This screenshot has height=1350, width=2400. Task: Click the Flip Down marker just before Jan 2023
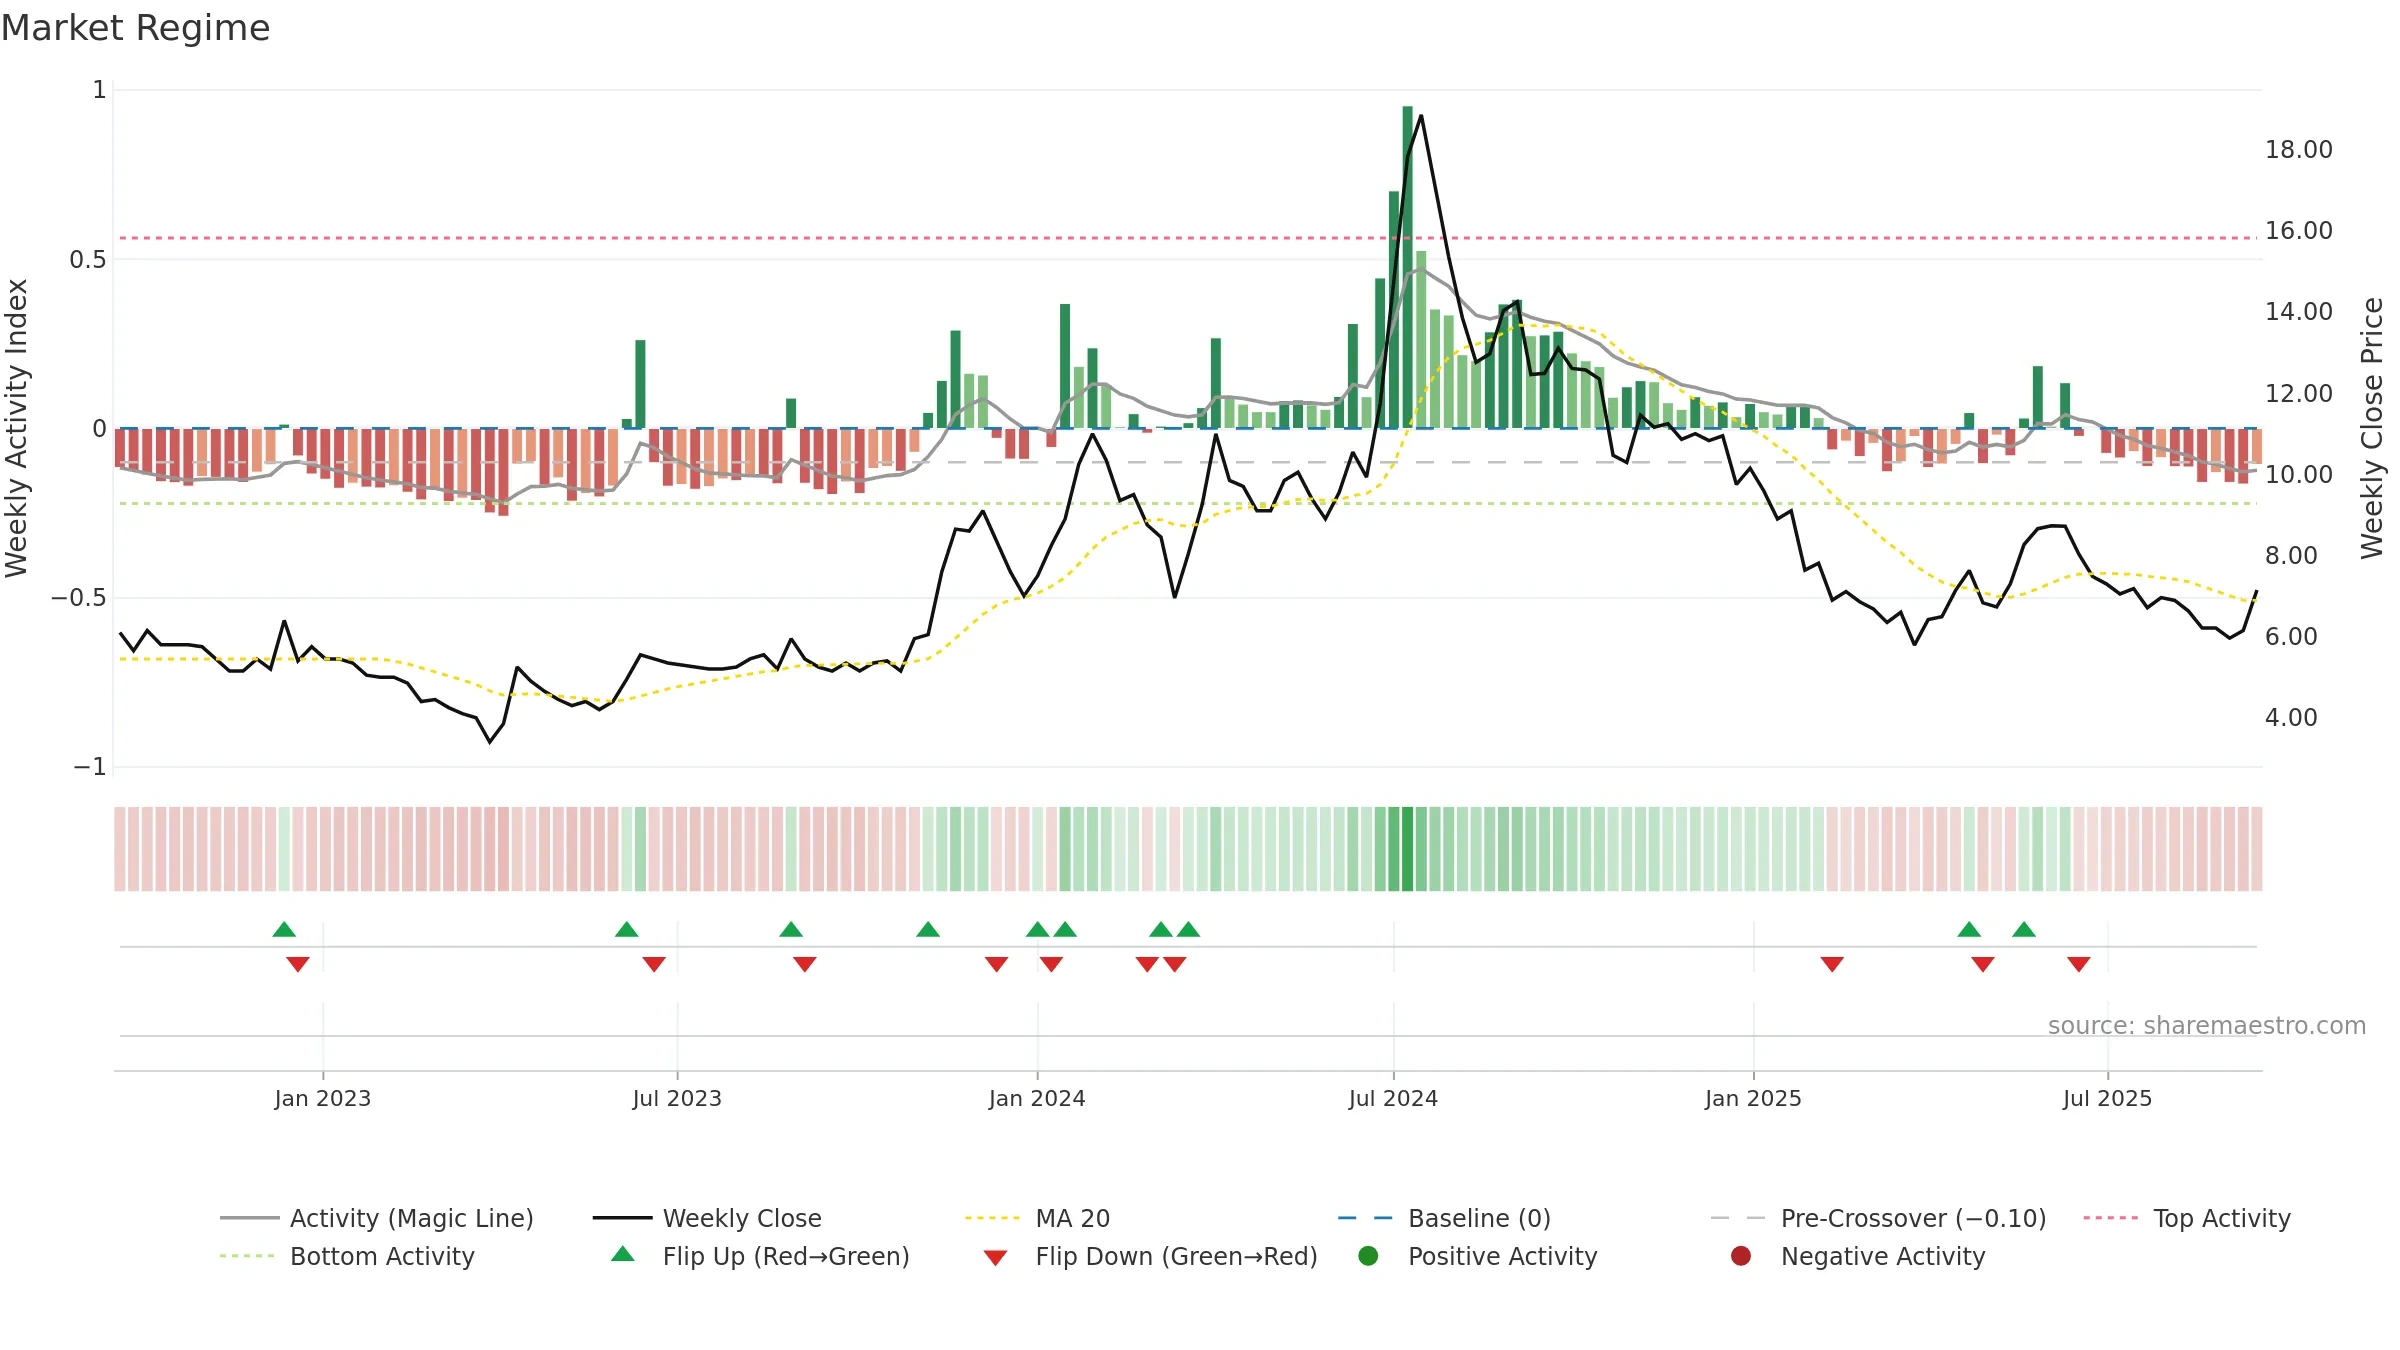[298, 964]
